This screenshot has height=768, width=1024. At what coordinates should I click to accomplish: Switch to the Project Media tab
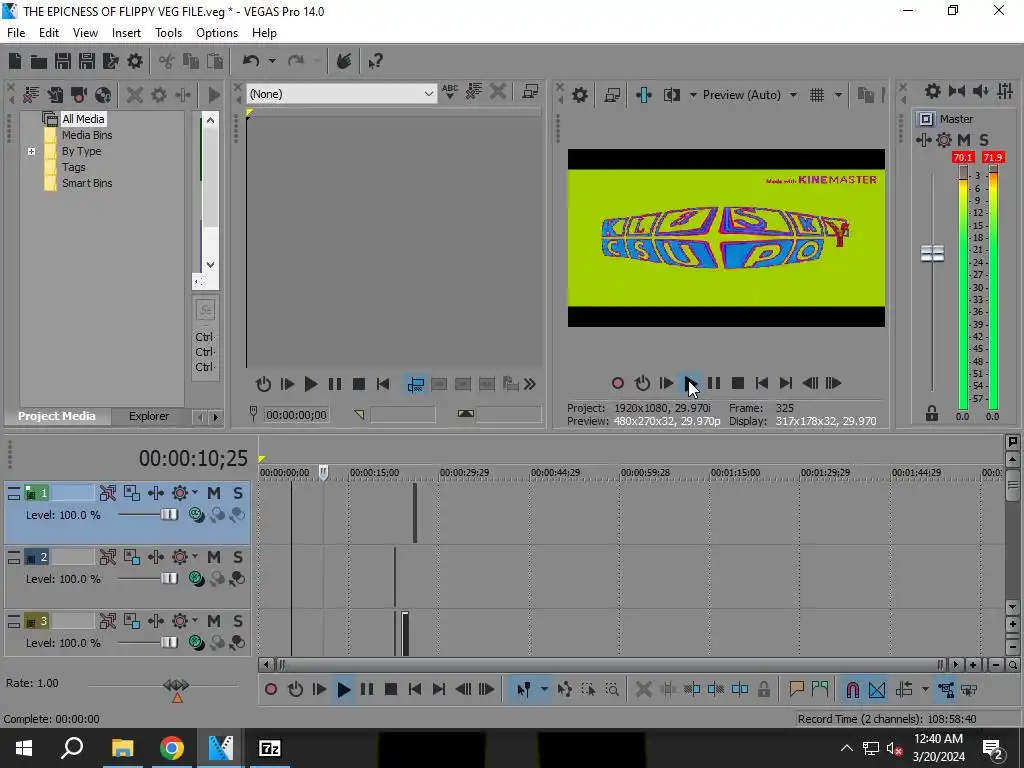[x=57, y=416]
